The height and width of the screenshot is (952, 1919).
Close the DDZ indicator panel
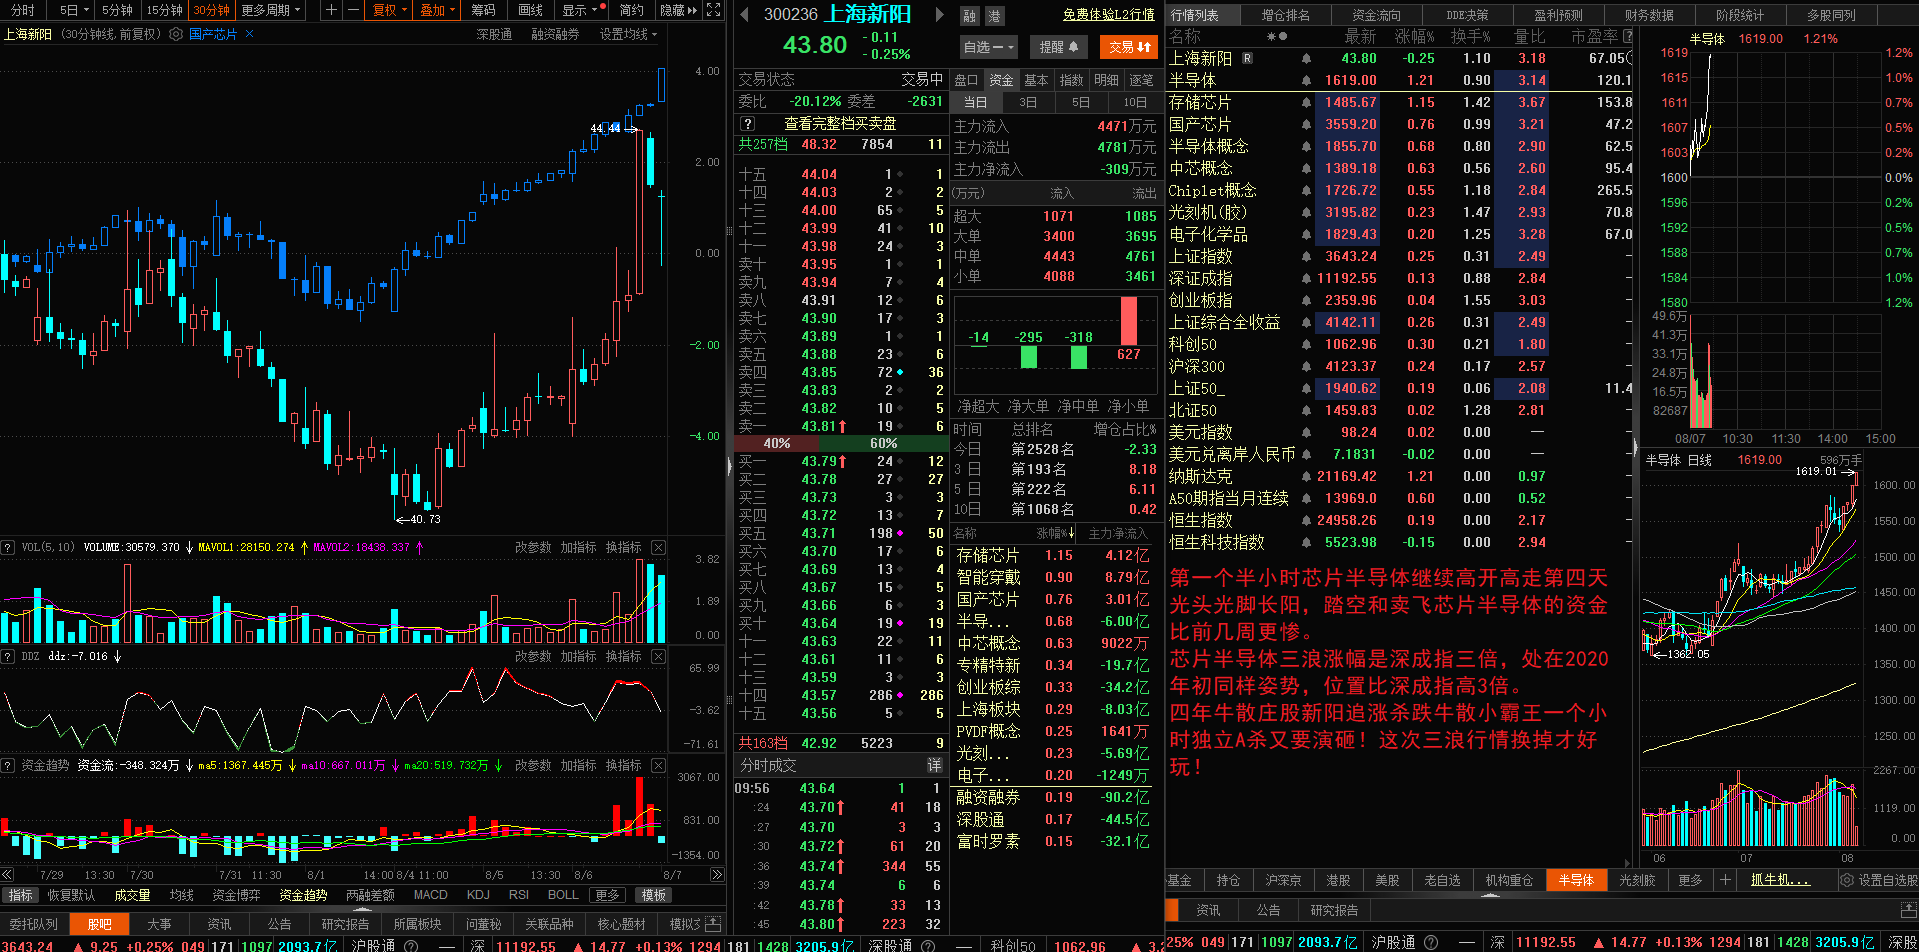click(x=658, y=656)
